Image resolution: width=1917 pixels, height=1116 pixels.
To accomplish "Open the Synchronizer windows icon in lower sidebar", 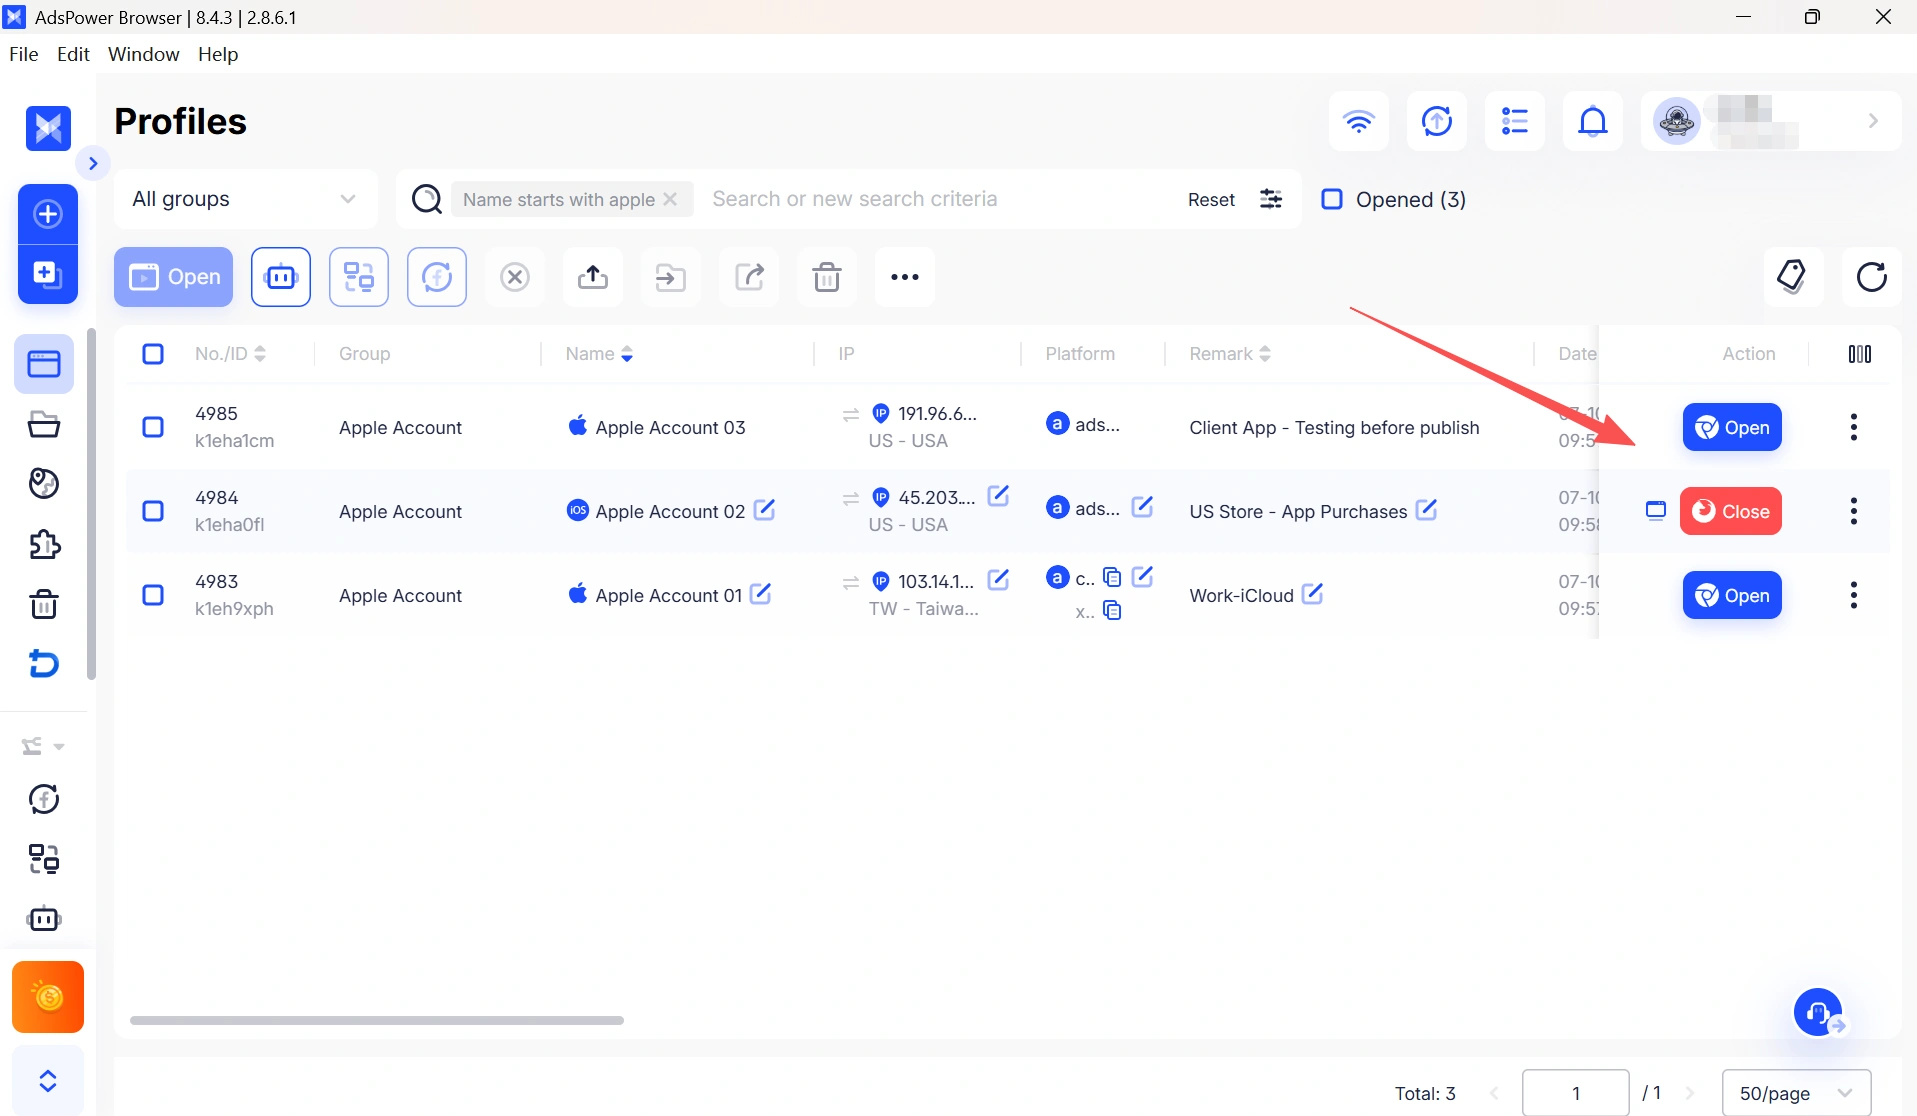I will pos(44,859).
